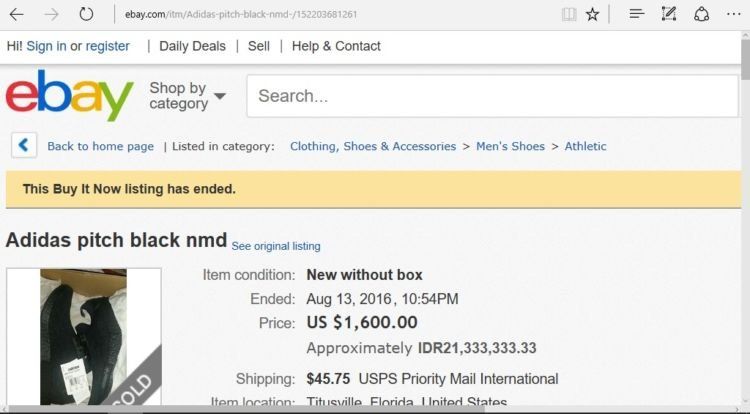
Task: Open the sold shoes thumbnail image
Action: [84, 337]
